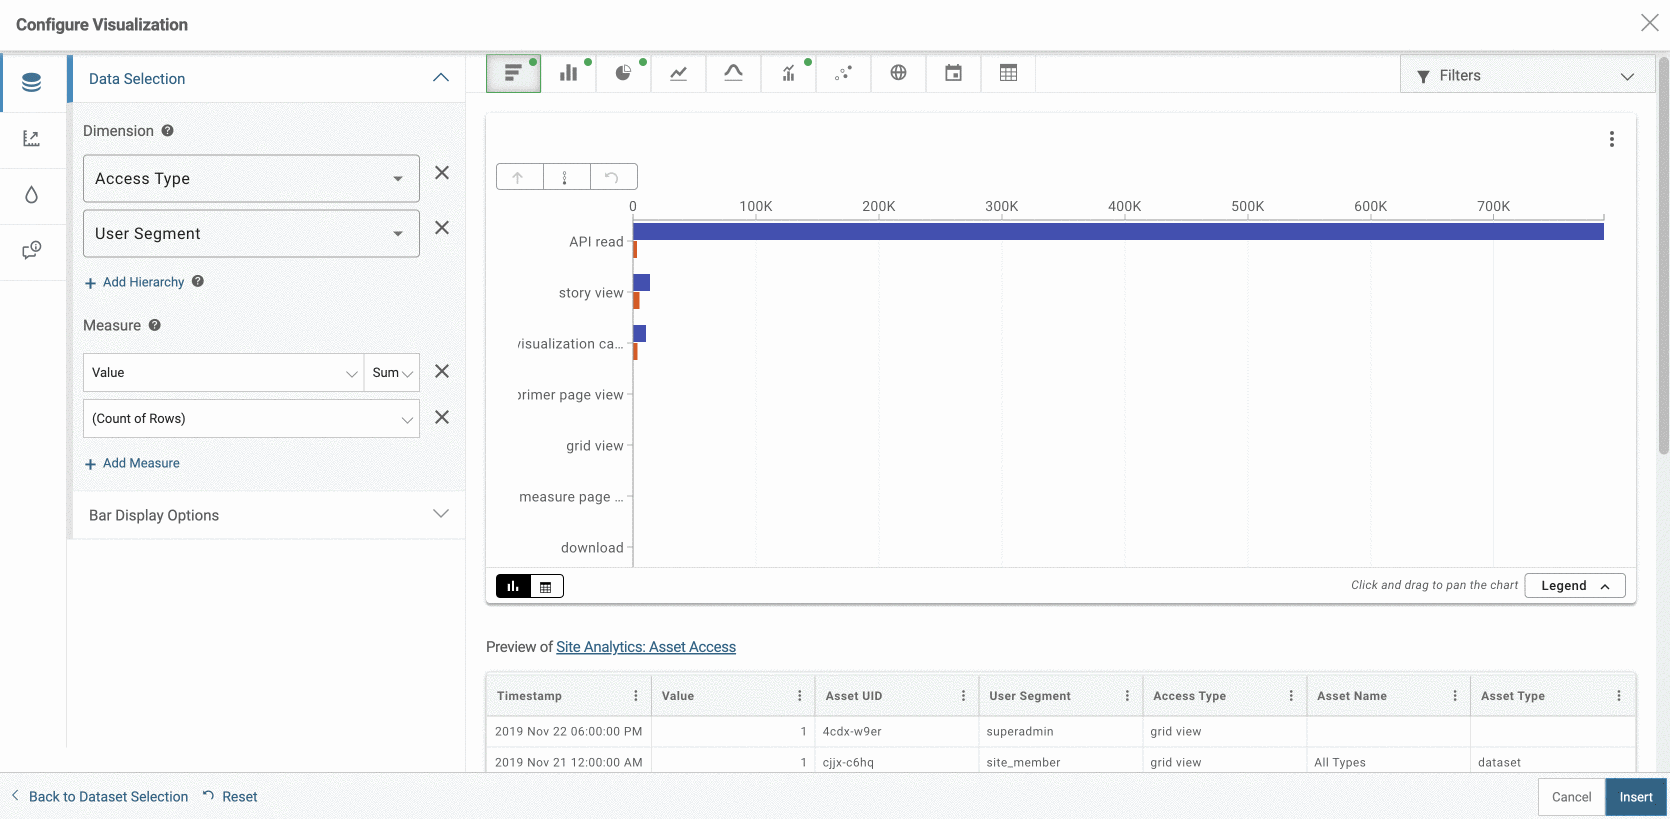The width and height of the screenshot is (1670, 819).
Task: Open the chart's three-dot options menu
Action: point(1611,139)
